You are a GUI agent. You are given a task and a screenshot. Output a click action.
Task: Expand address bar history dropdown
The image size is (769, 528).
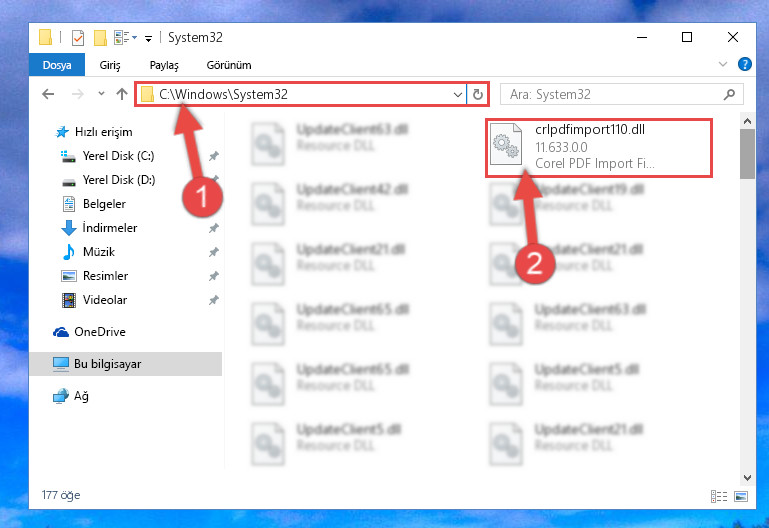[x=458, y=94]
